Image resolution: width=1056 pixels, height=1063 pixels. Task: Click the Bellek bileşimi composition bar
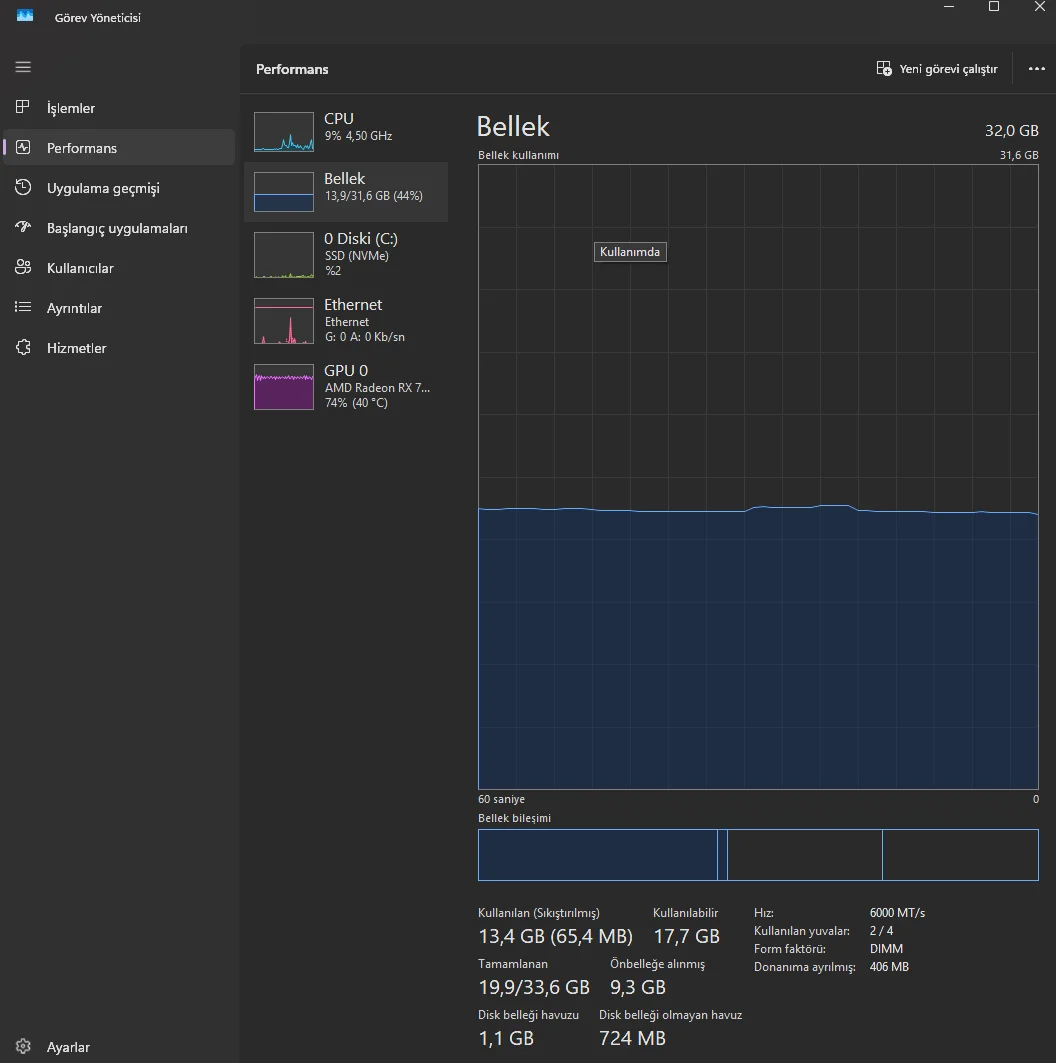[758, 855]
